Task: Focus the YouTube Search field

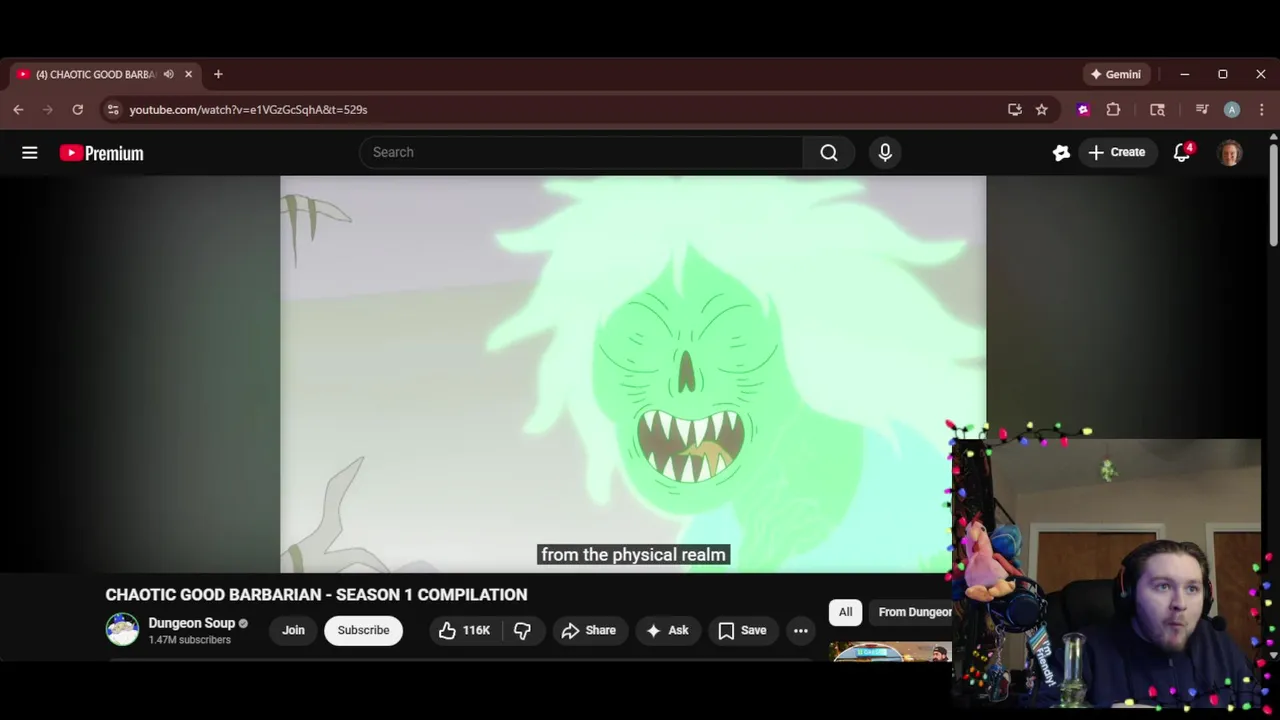Action: coord(581,152)
